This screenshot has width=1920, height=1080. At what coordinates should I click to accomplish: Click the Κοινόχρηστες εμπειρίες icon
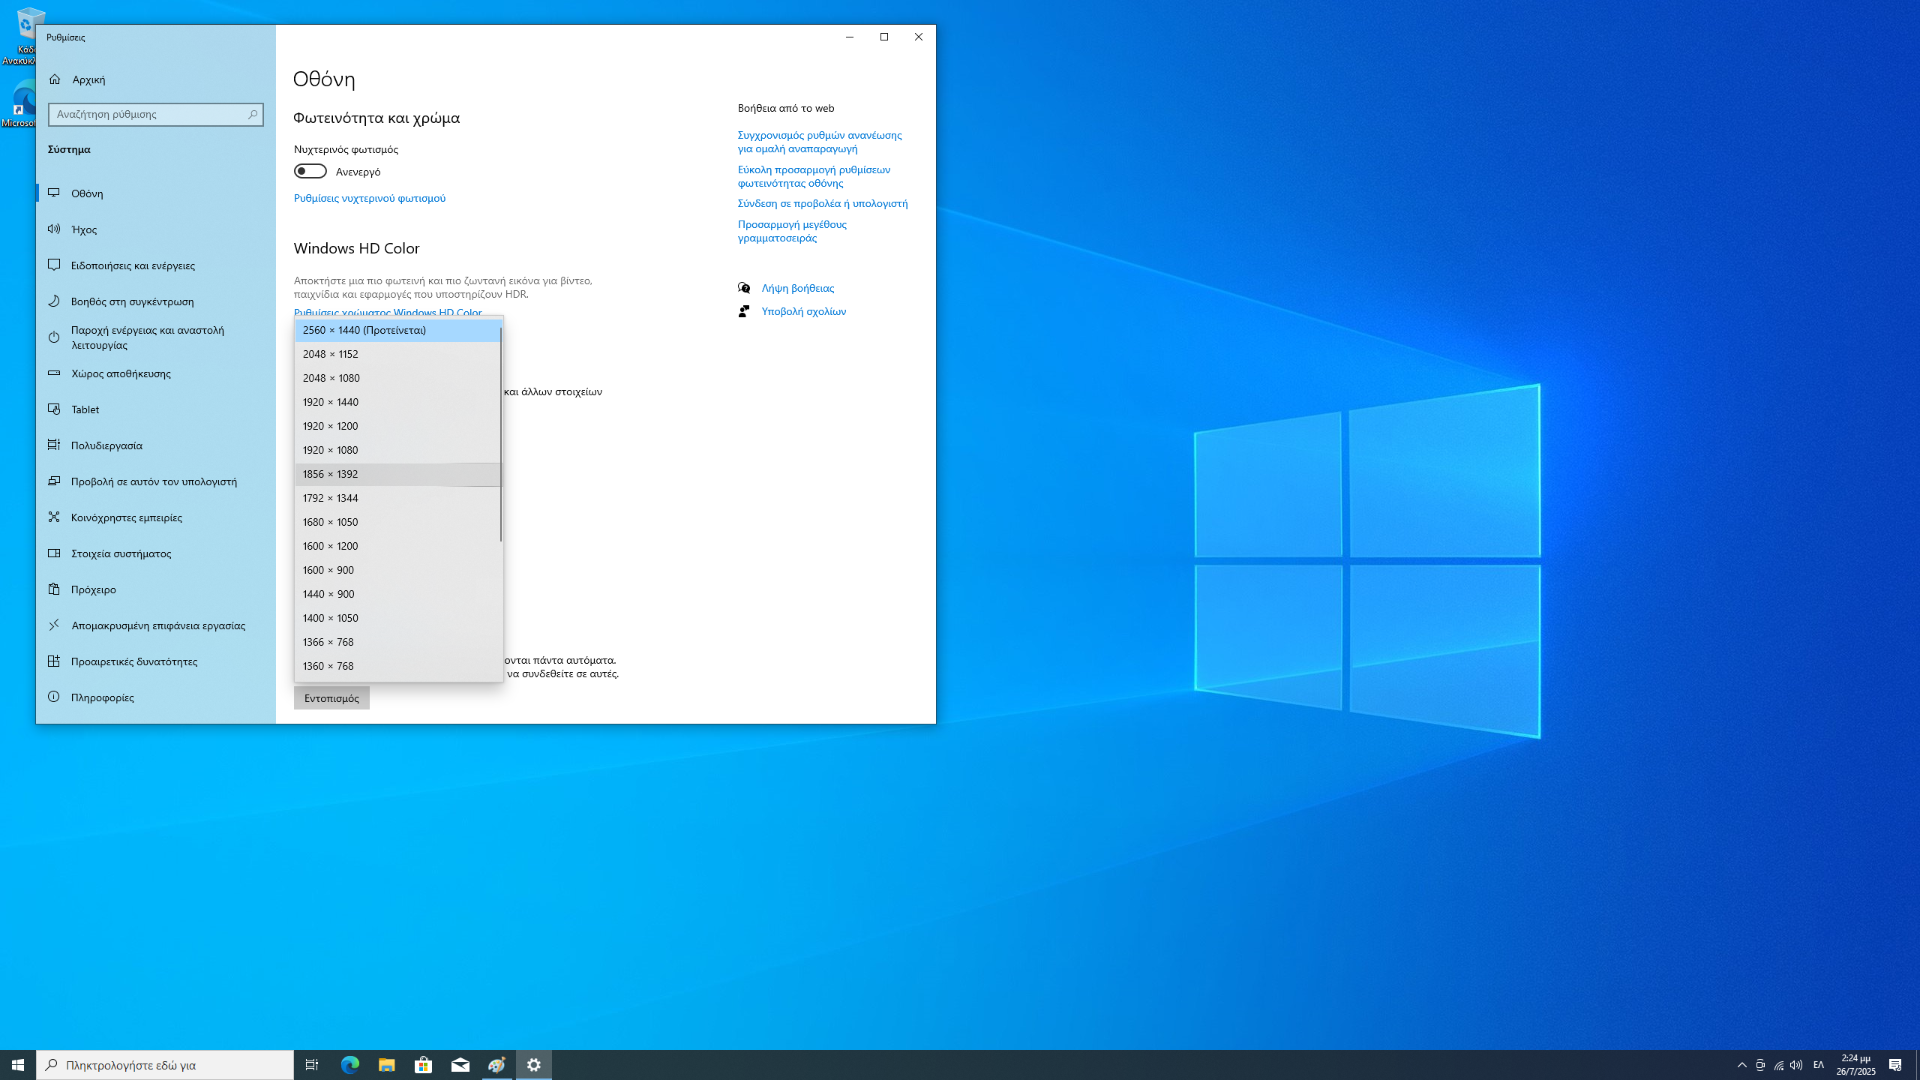pos(54,518)
